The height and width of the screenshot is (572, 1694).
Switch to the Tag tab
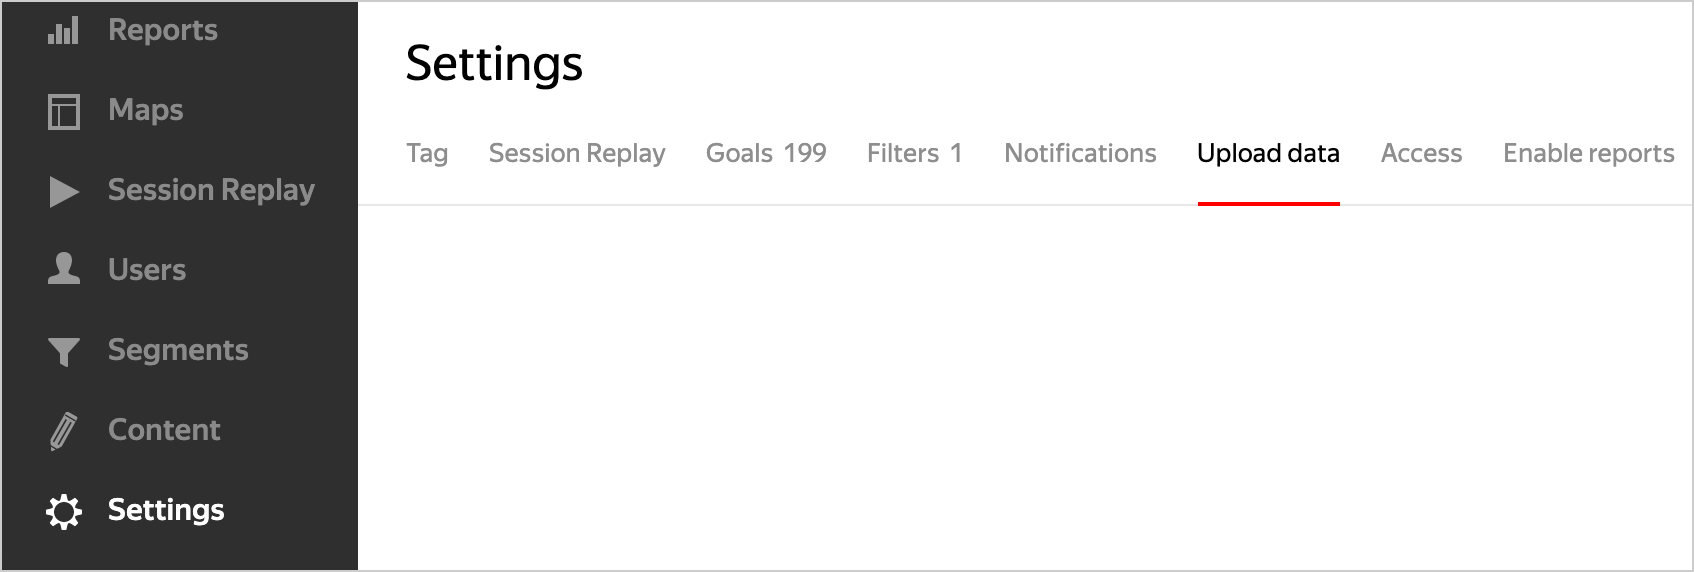coord(427,153)
